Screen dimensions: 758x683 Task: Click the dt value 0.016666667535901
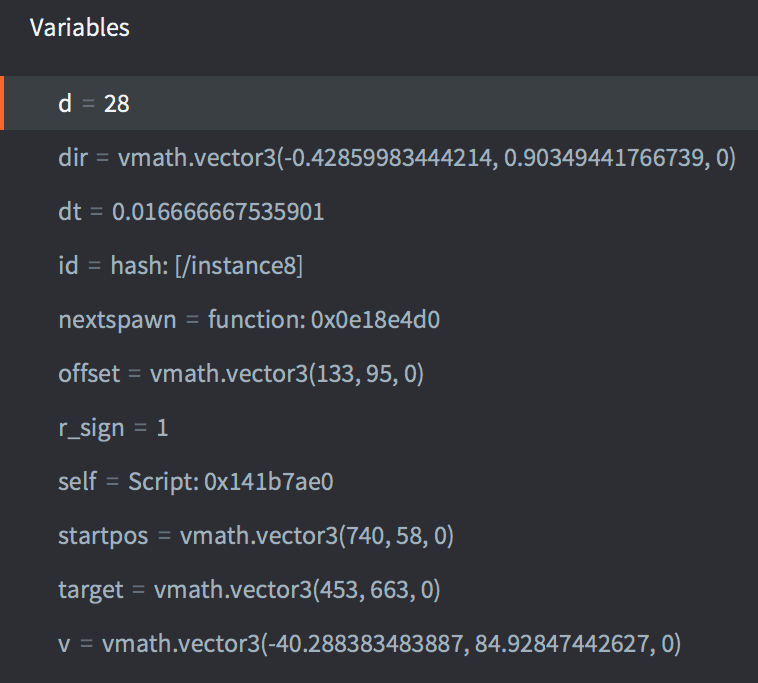pos(218,211)
